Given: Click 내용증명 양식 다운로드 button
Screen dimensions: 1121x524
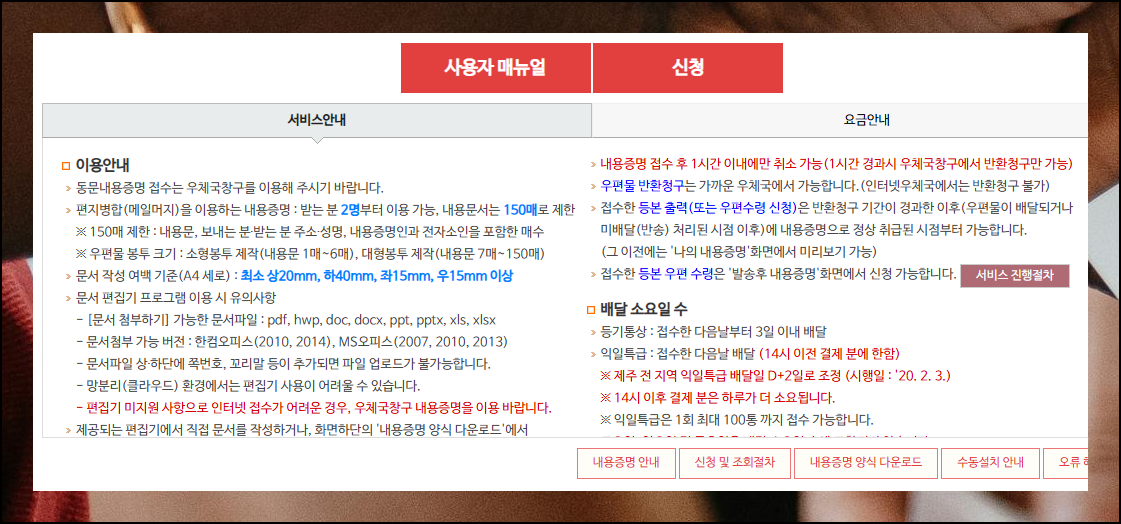Looking at the screenshot, I should (x=866, y=463).
